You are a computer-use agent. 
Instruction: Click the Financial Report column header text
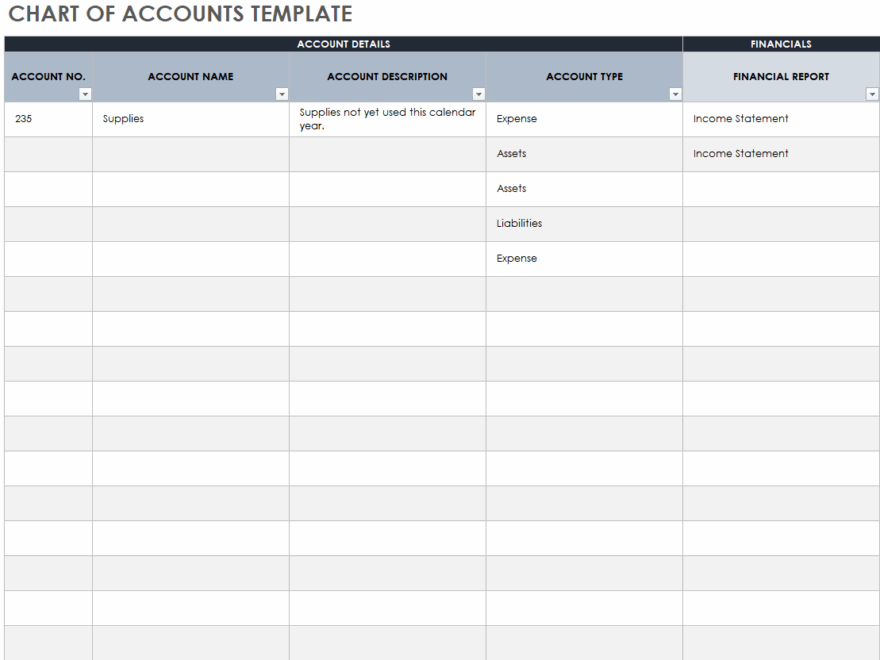781,77
